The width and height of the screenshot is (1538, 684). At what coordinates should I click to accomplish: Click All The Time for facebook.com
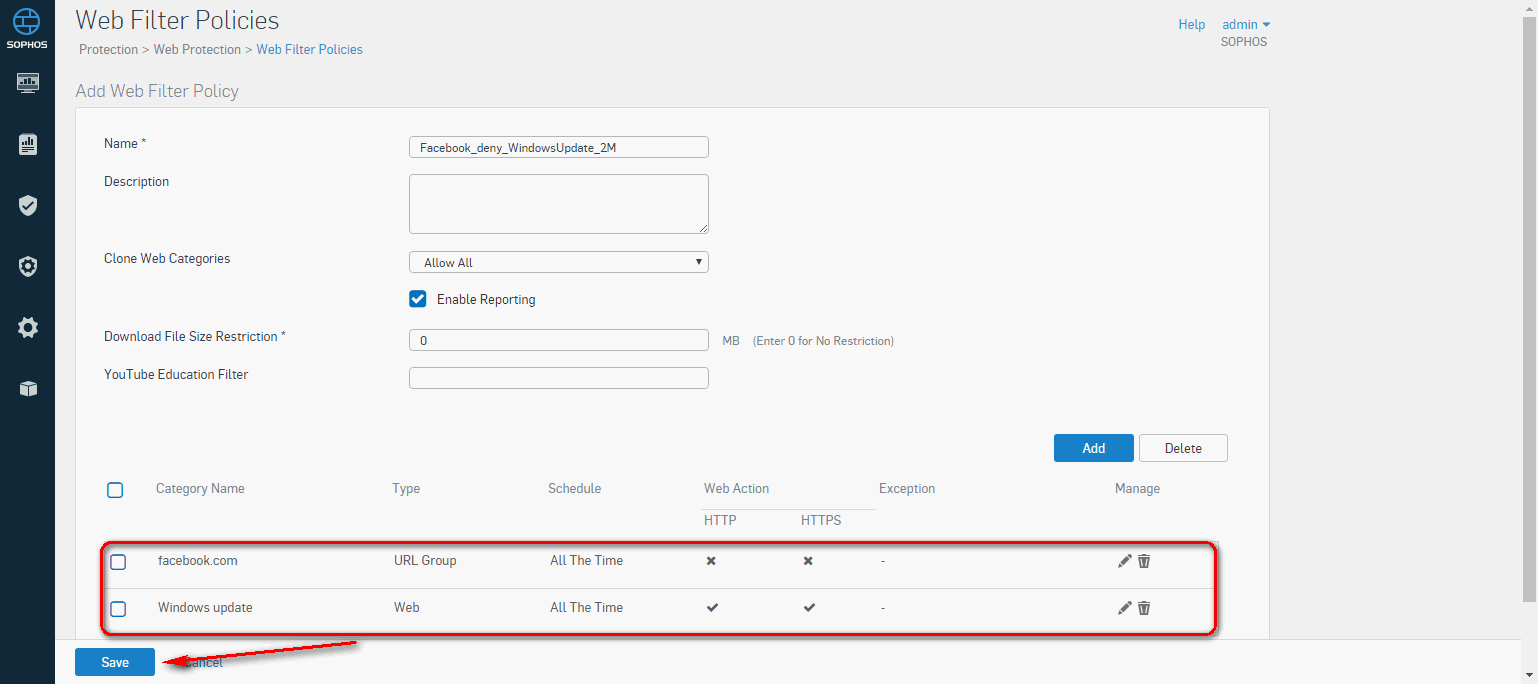point(586,560)
